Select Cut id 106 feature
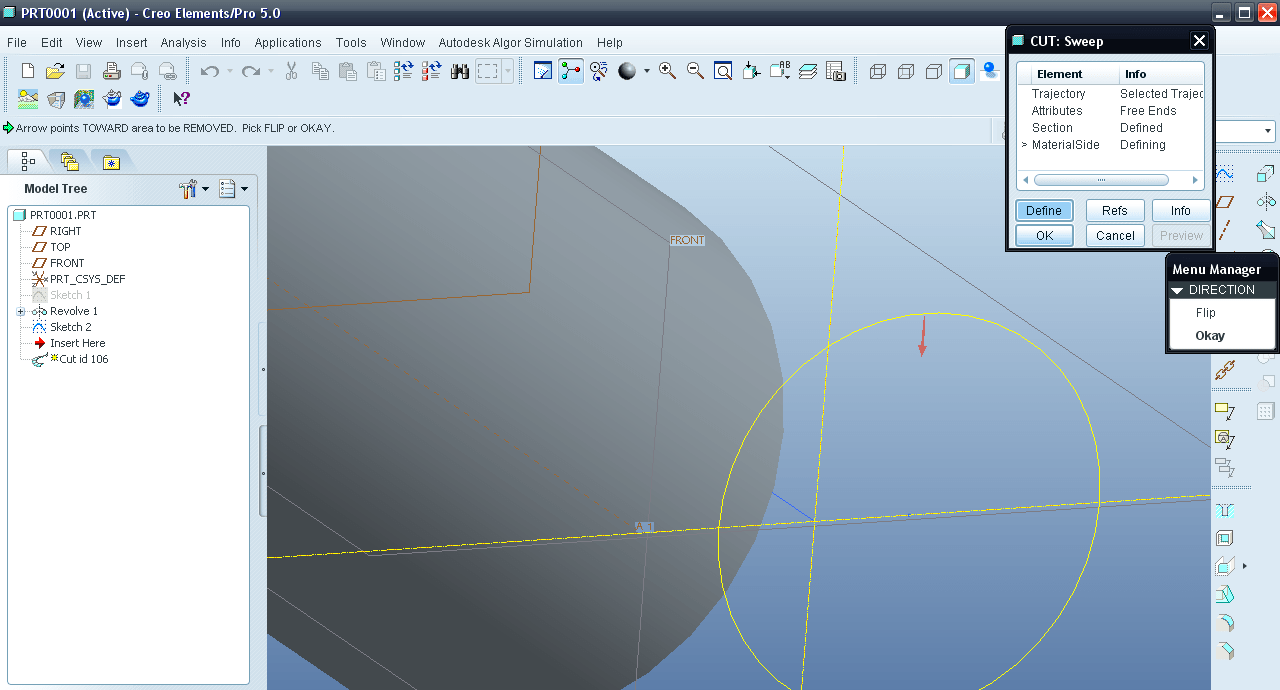Screen dimensions: 1280x690 point(83,359)
